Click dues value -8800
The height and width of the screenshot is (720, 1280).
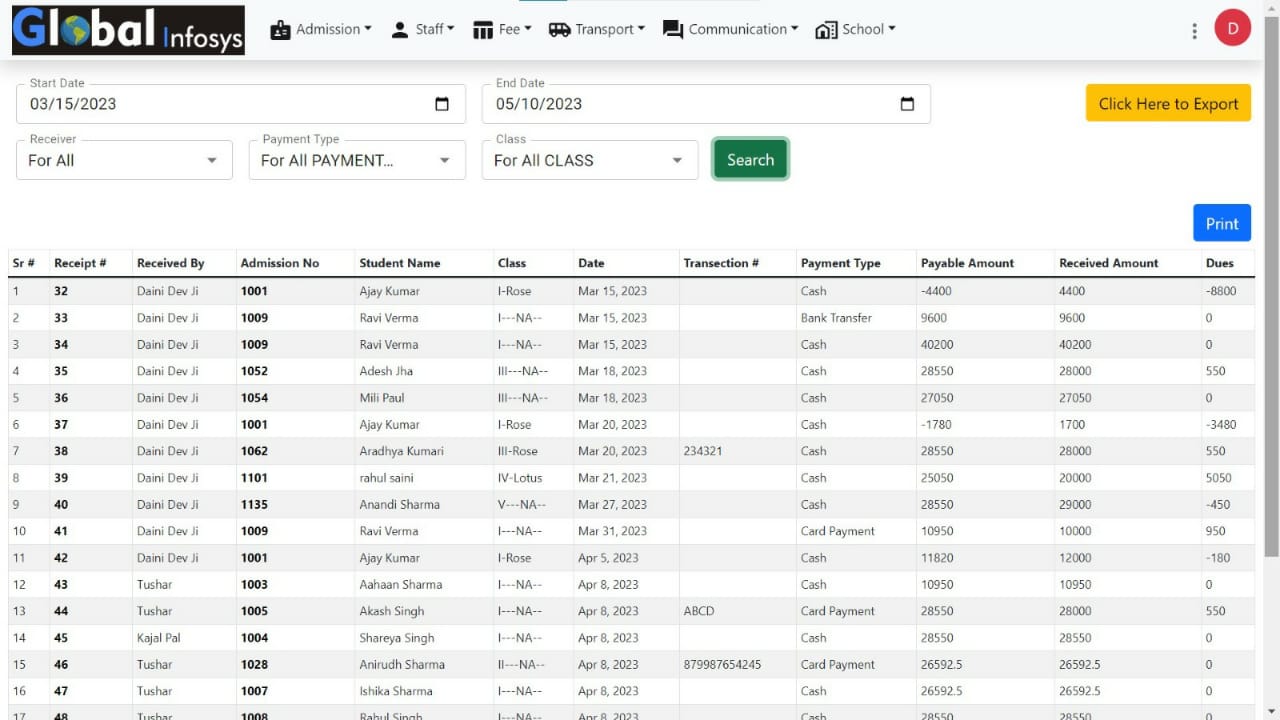(1221, 291)
